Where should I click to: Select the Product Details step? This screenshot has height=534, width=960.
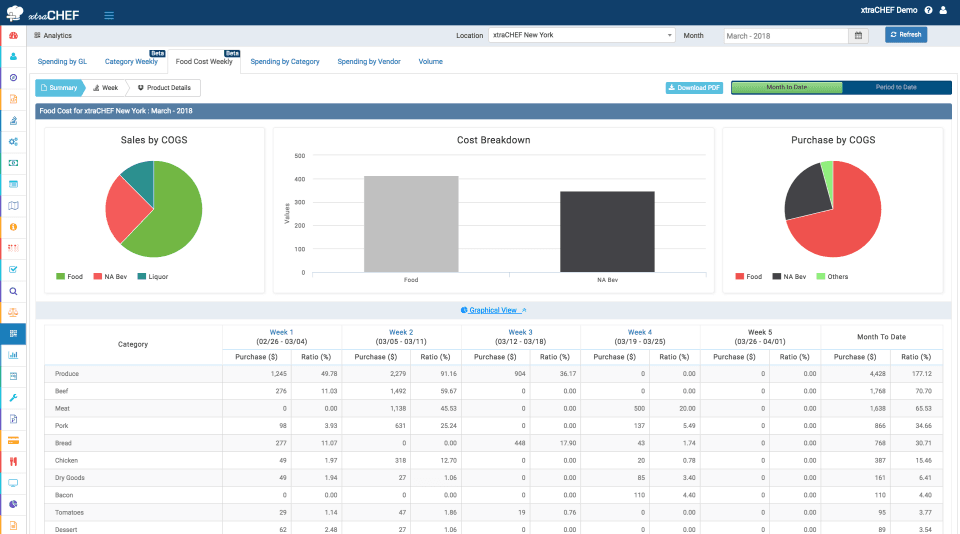point(164,88)
